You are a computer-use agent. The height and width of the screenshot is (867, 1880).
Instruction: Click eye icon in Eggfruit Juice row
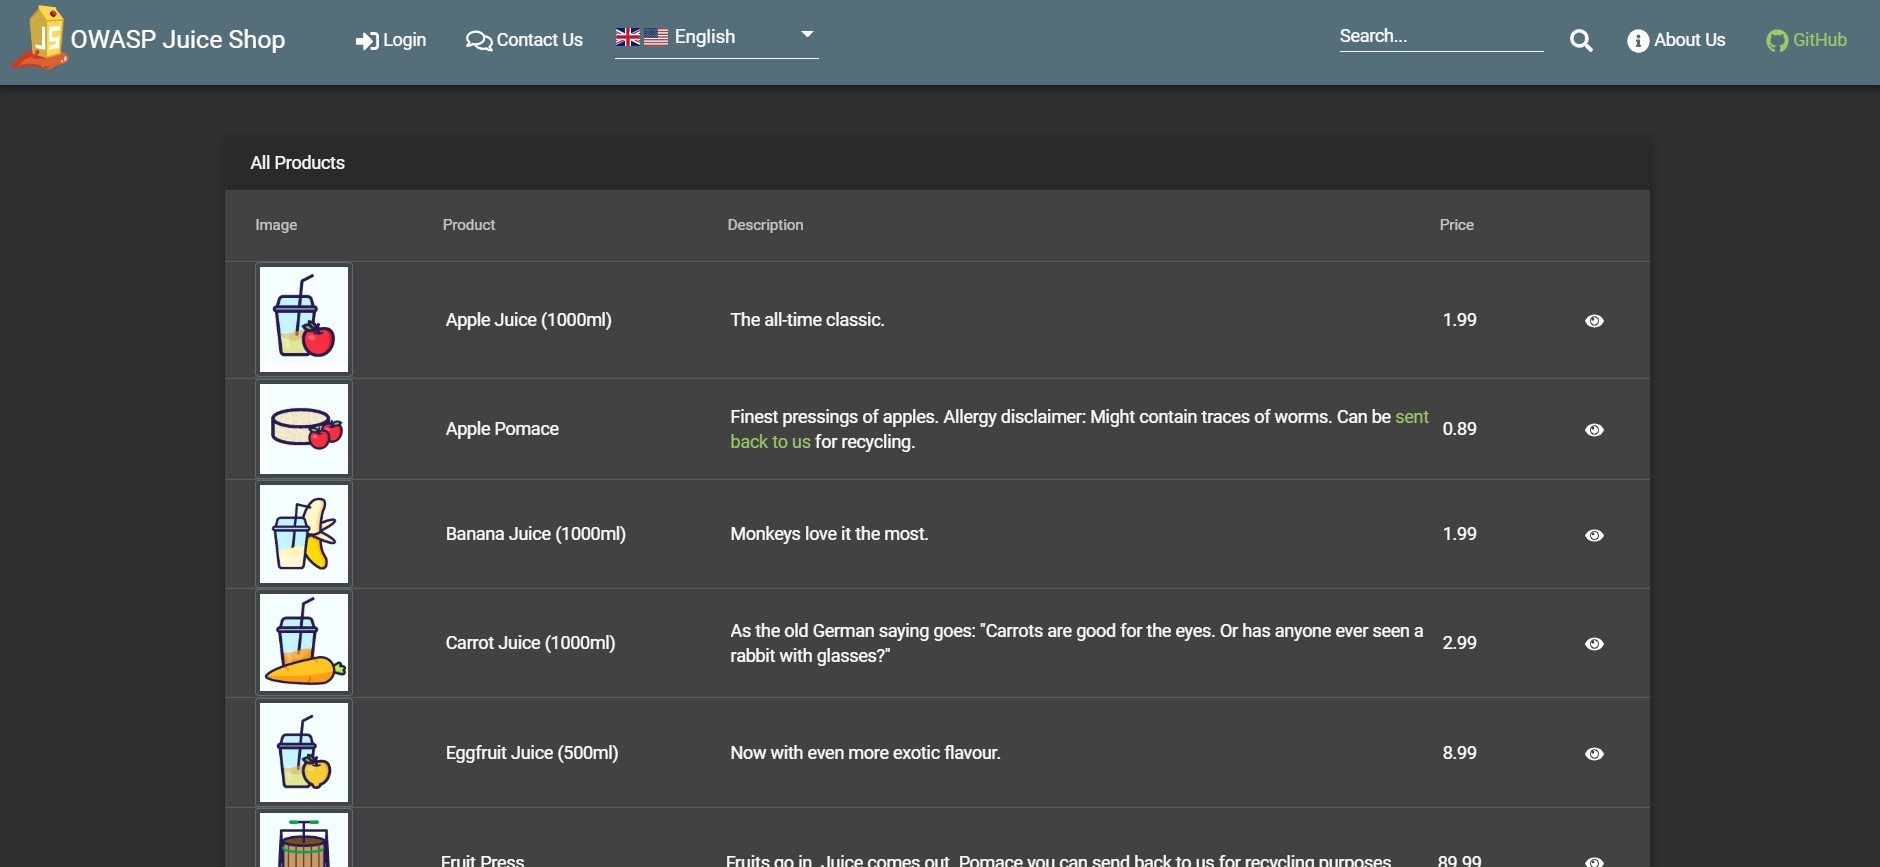coord(1594,754)
